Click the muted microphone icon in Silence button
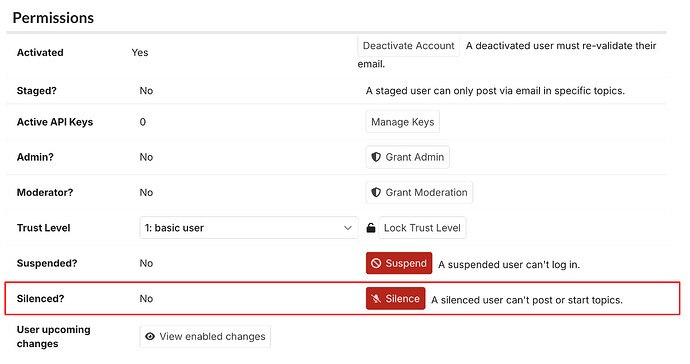 click(x=376, y=298)
